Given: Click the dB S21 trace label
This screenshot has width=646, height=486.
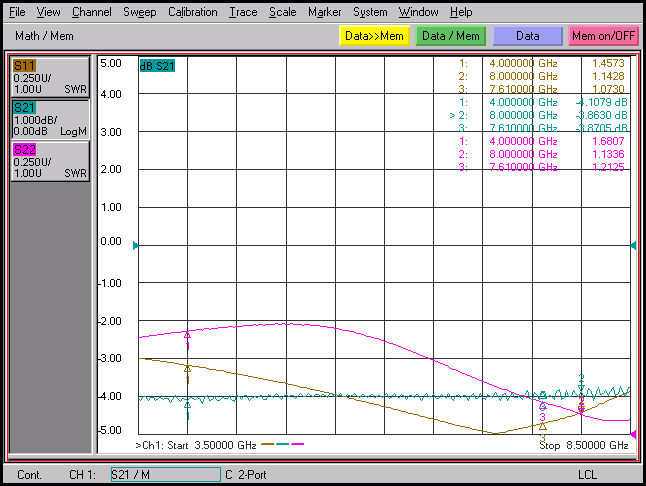Looking at the screenshot, I should [x=157, y=66].
